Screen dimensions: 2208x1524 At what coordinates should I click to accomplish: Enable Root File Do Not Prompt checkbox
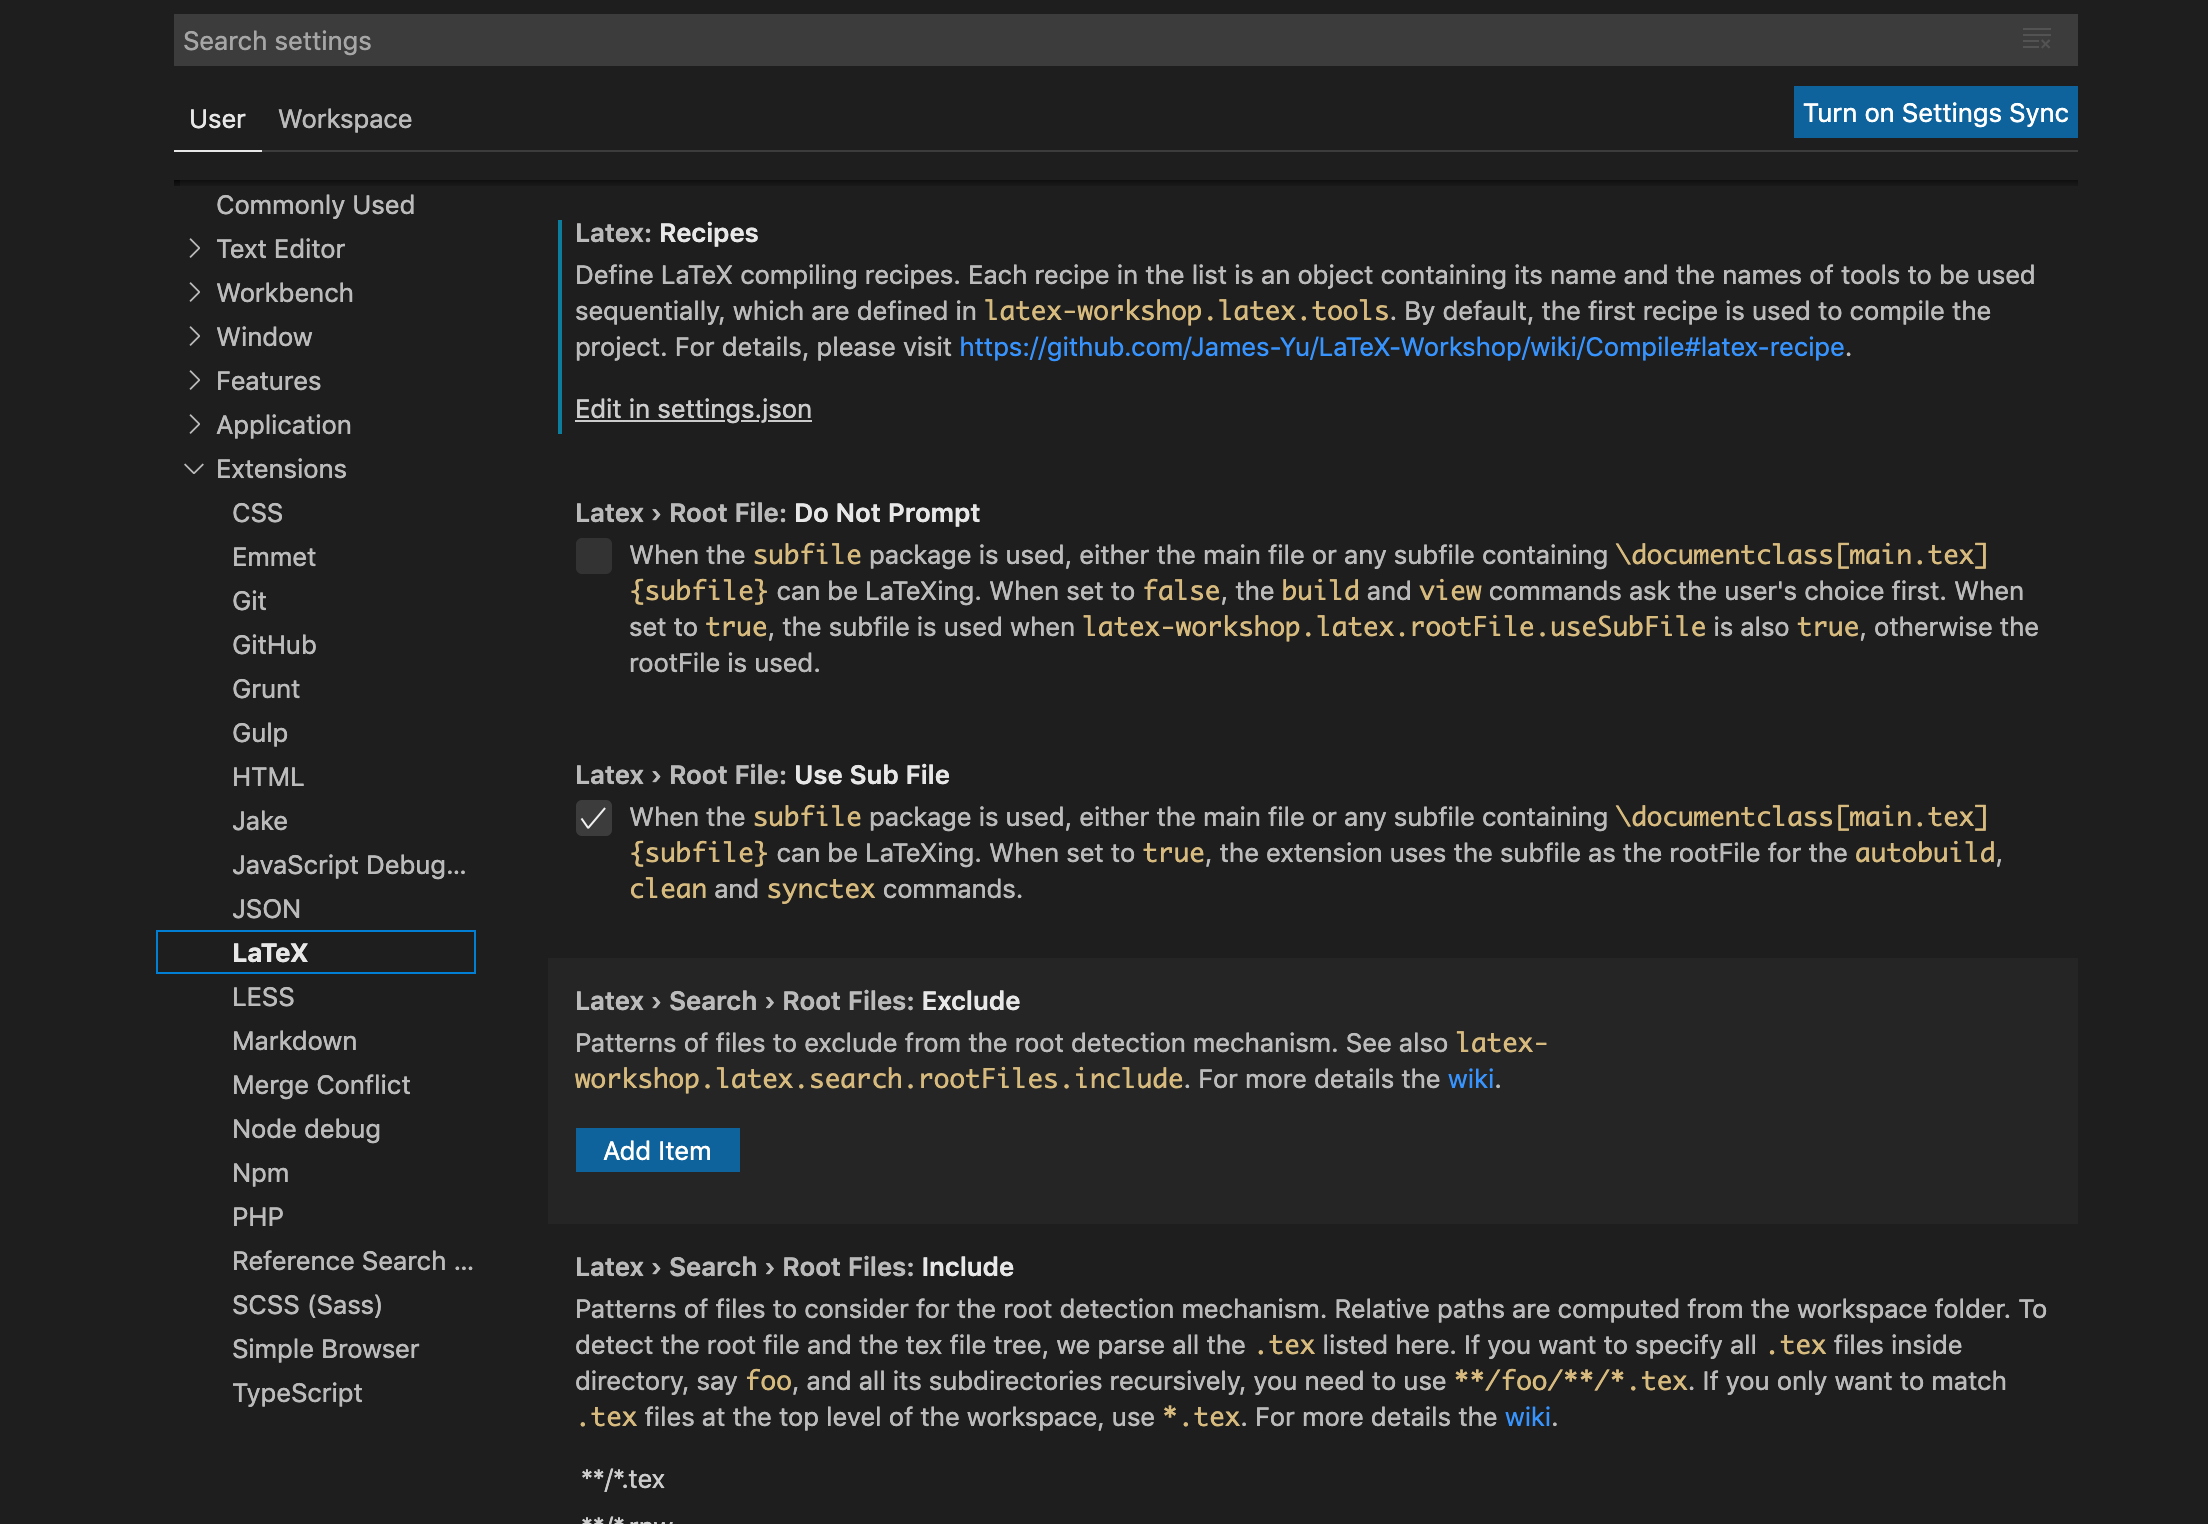(593, 556)
